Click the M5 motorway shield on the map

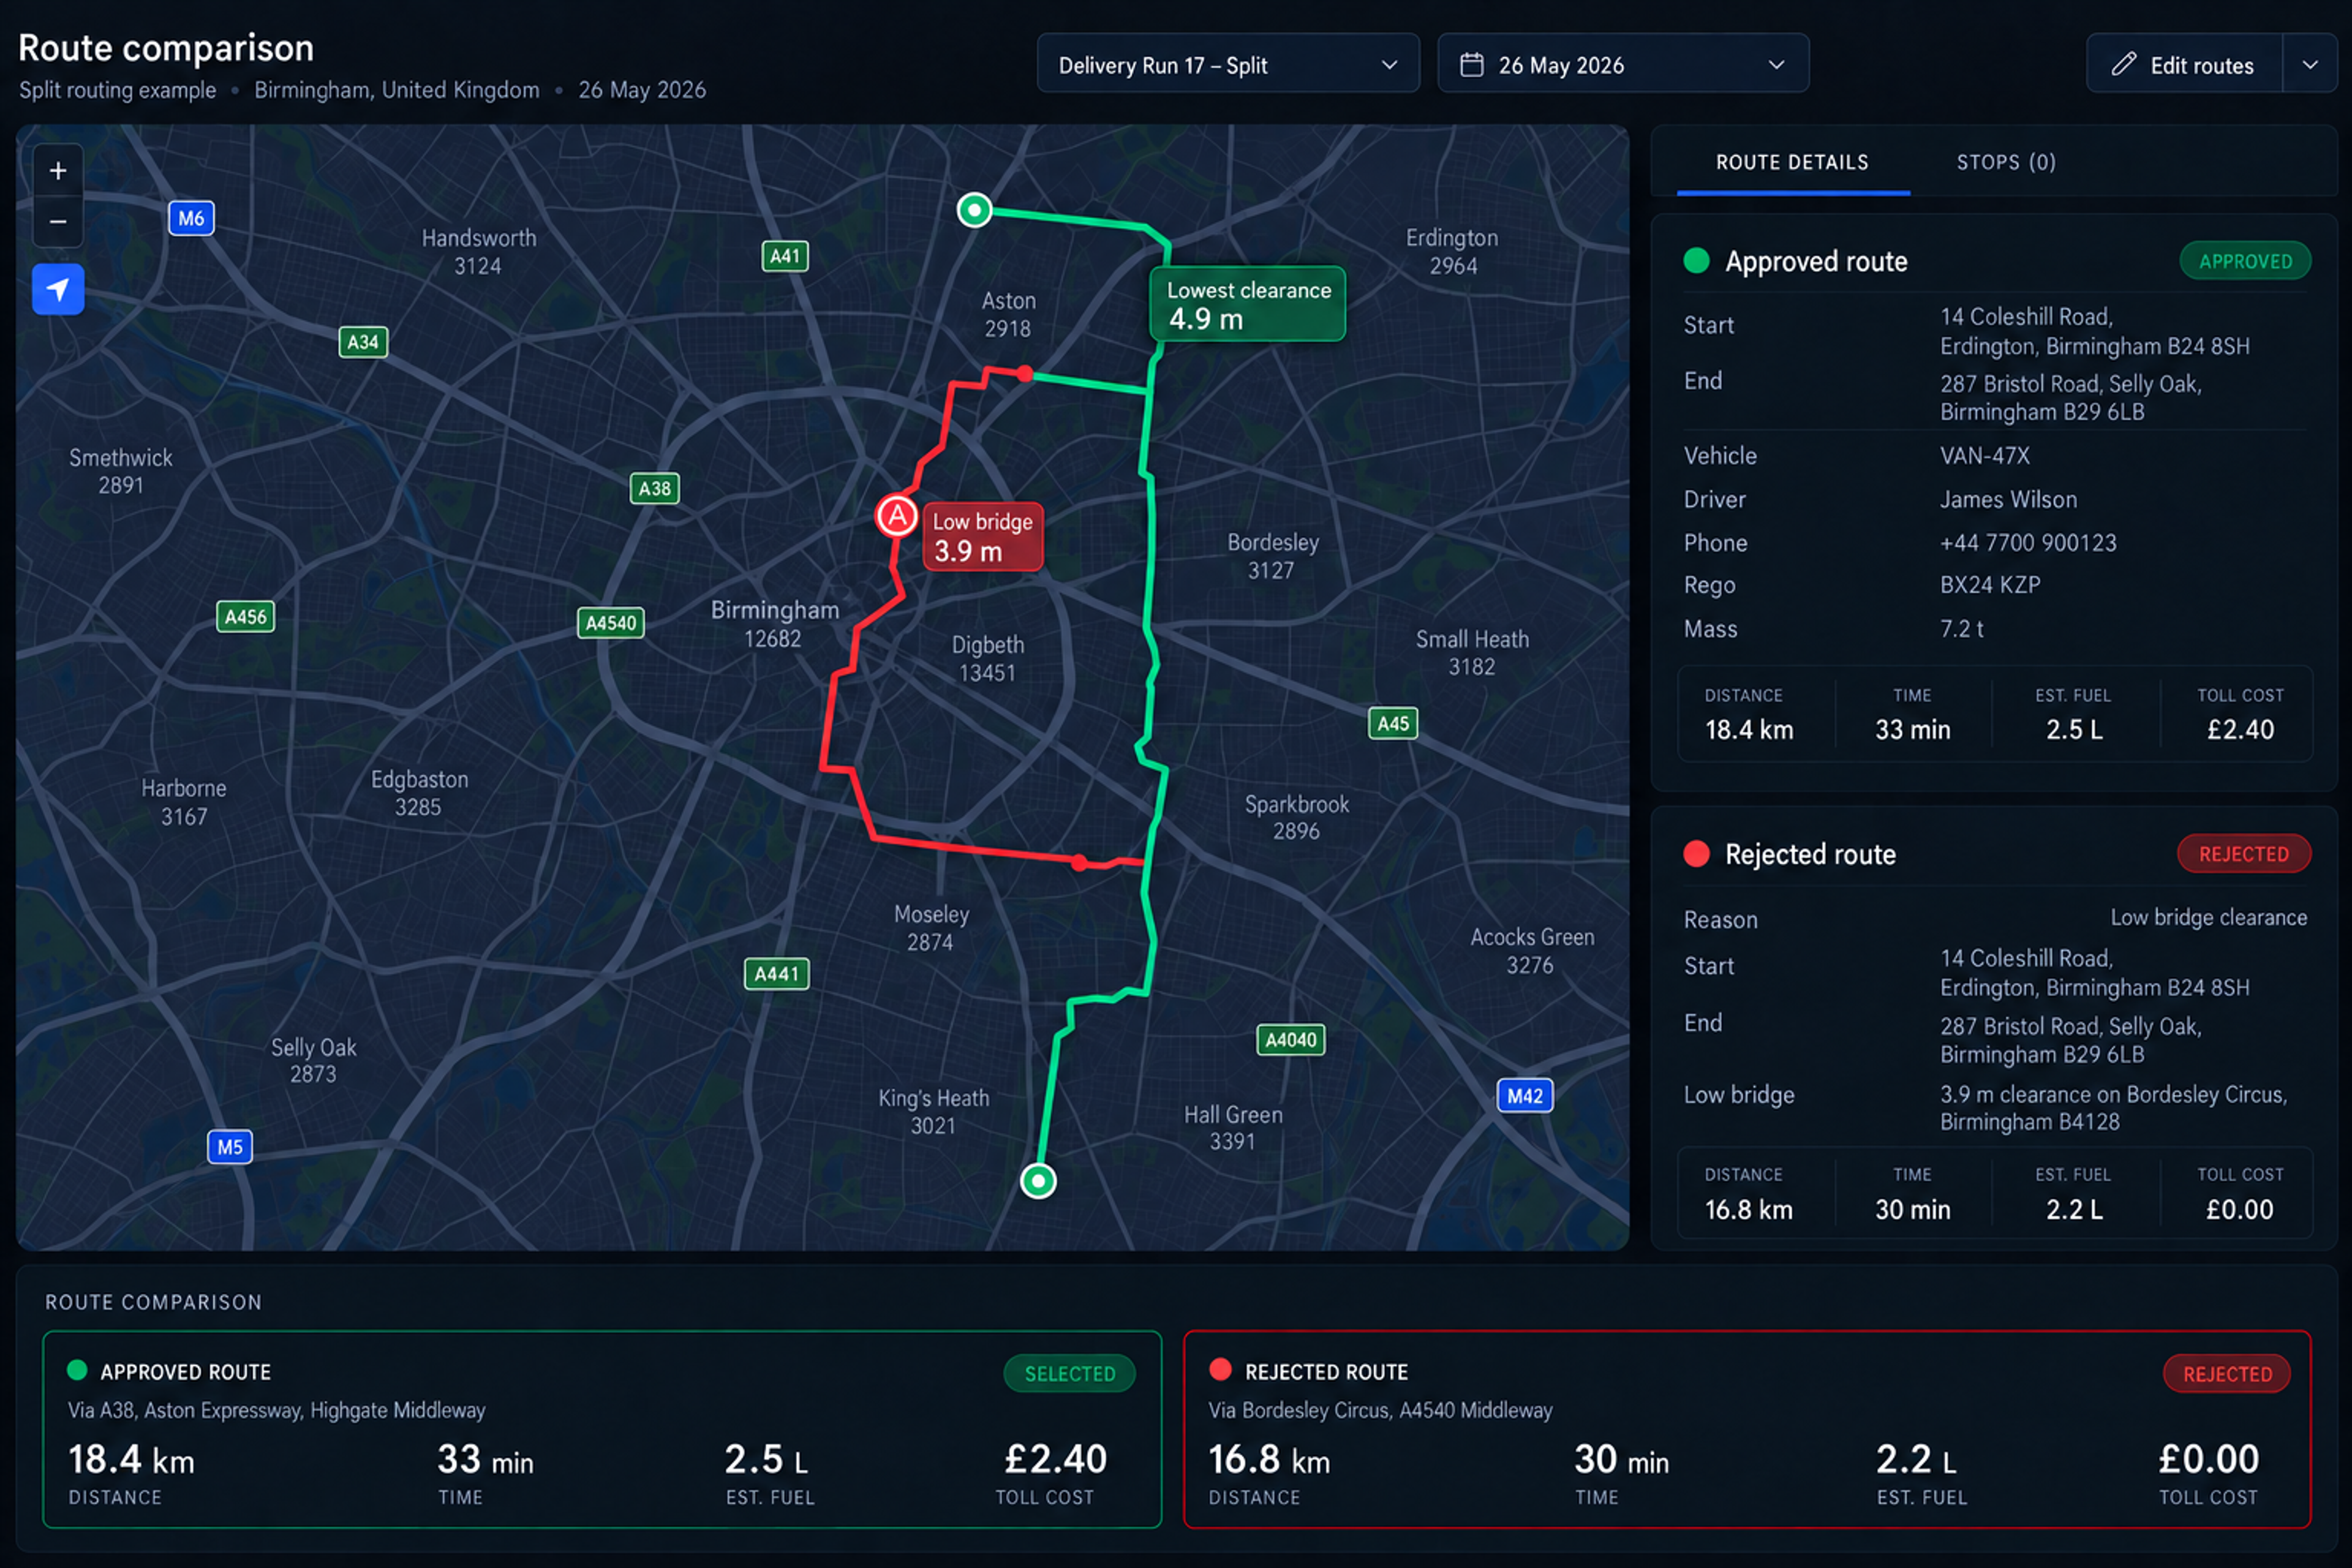[x=230, y=1147]
